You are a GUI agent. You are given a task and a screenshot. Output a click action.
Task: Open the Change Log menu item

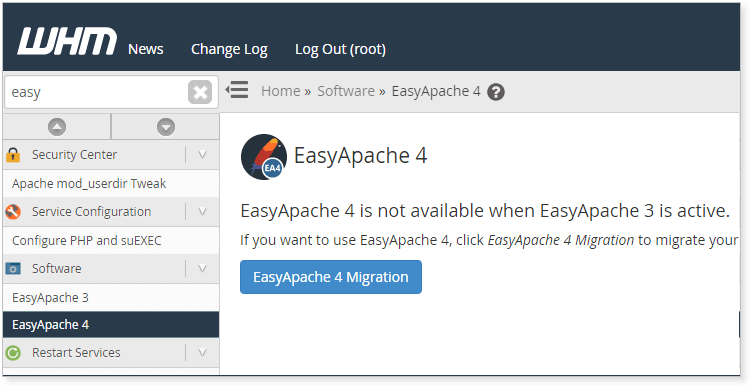click(229, 49)
